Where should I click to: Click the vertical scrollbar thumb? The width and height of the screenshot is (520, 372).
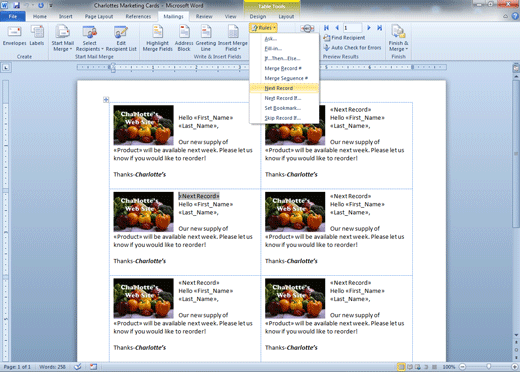coord(515,153)
